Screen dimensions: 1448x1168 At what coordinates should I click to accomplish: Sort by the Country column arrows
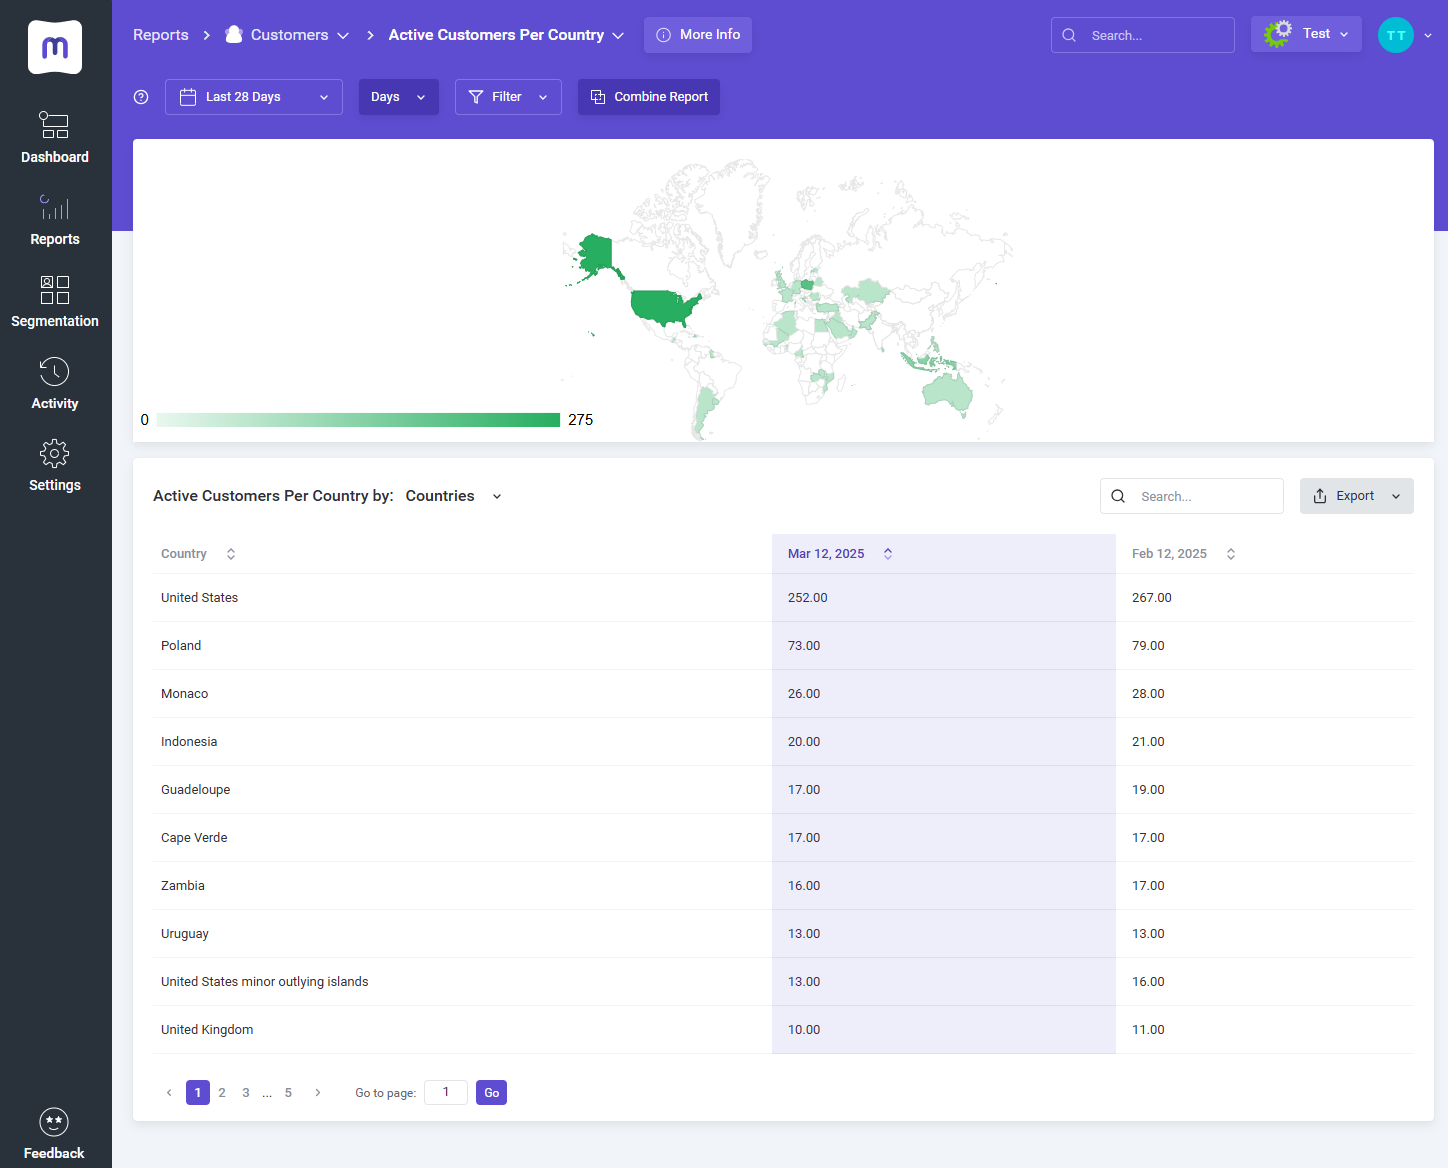(x=231, y=554)
